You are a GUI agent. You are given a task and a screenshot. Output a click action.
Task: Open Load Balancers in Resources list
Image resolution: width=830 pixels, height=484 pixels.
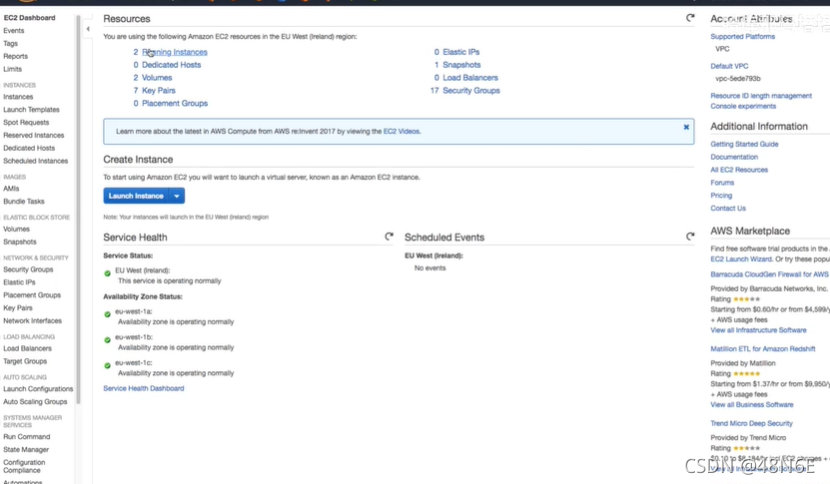click(x=470, y=77)
